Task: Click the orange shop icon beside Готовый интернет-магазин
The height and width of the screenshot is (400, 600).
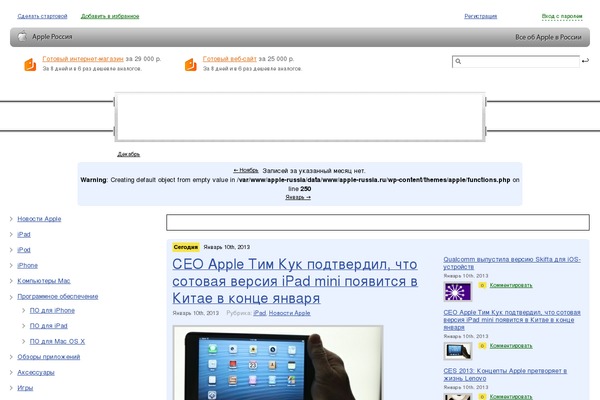Action: [30, 65]
